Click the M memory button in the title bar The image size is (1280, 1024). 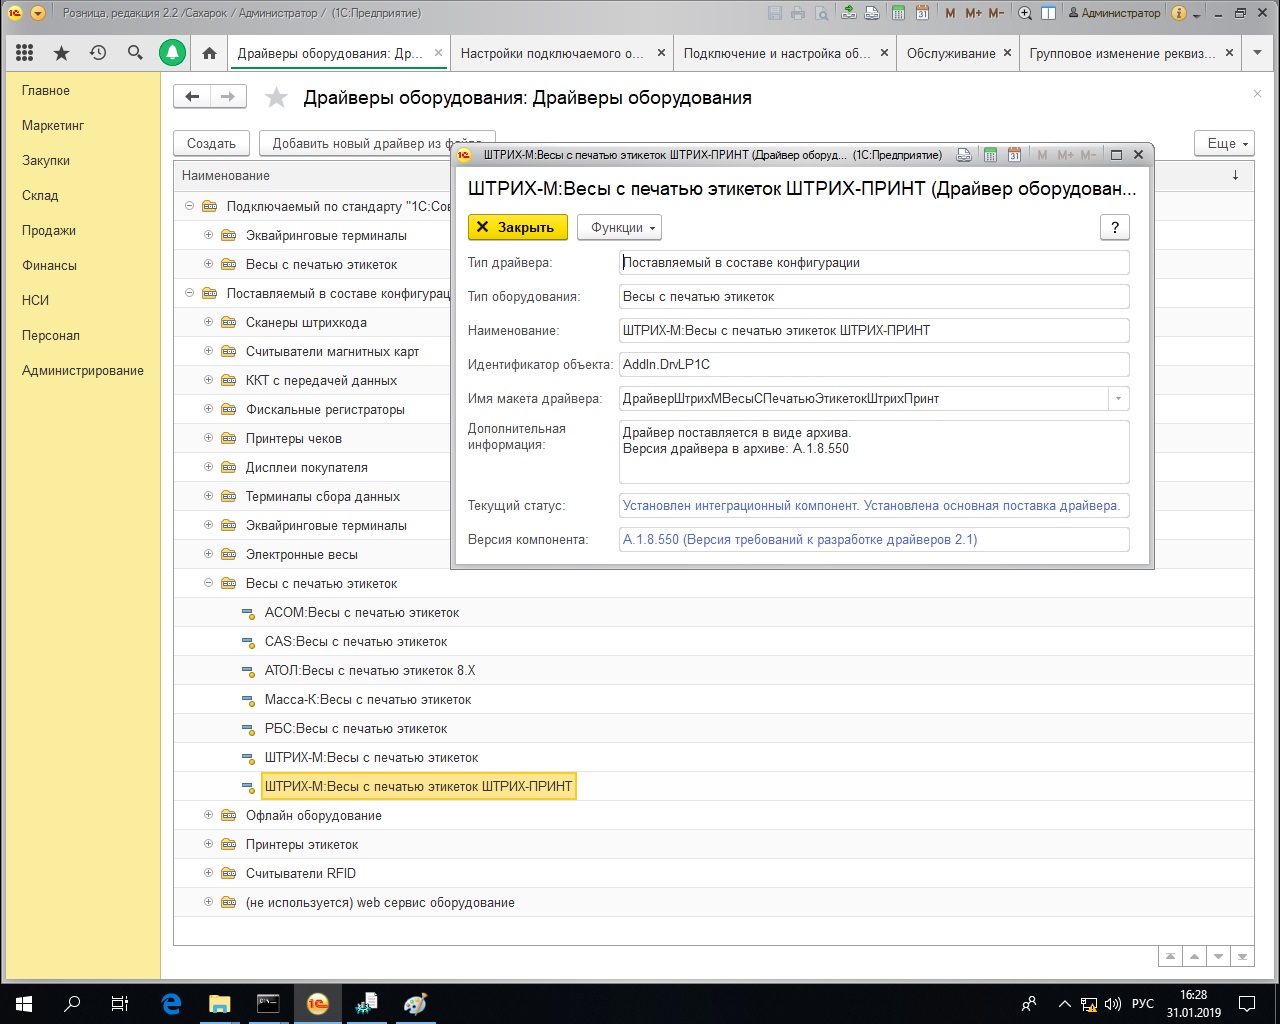(x=950, y=13)
